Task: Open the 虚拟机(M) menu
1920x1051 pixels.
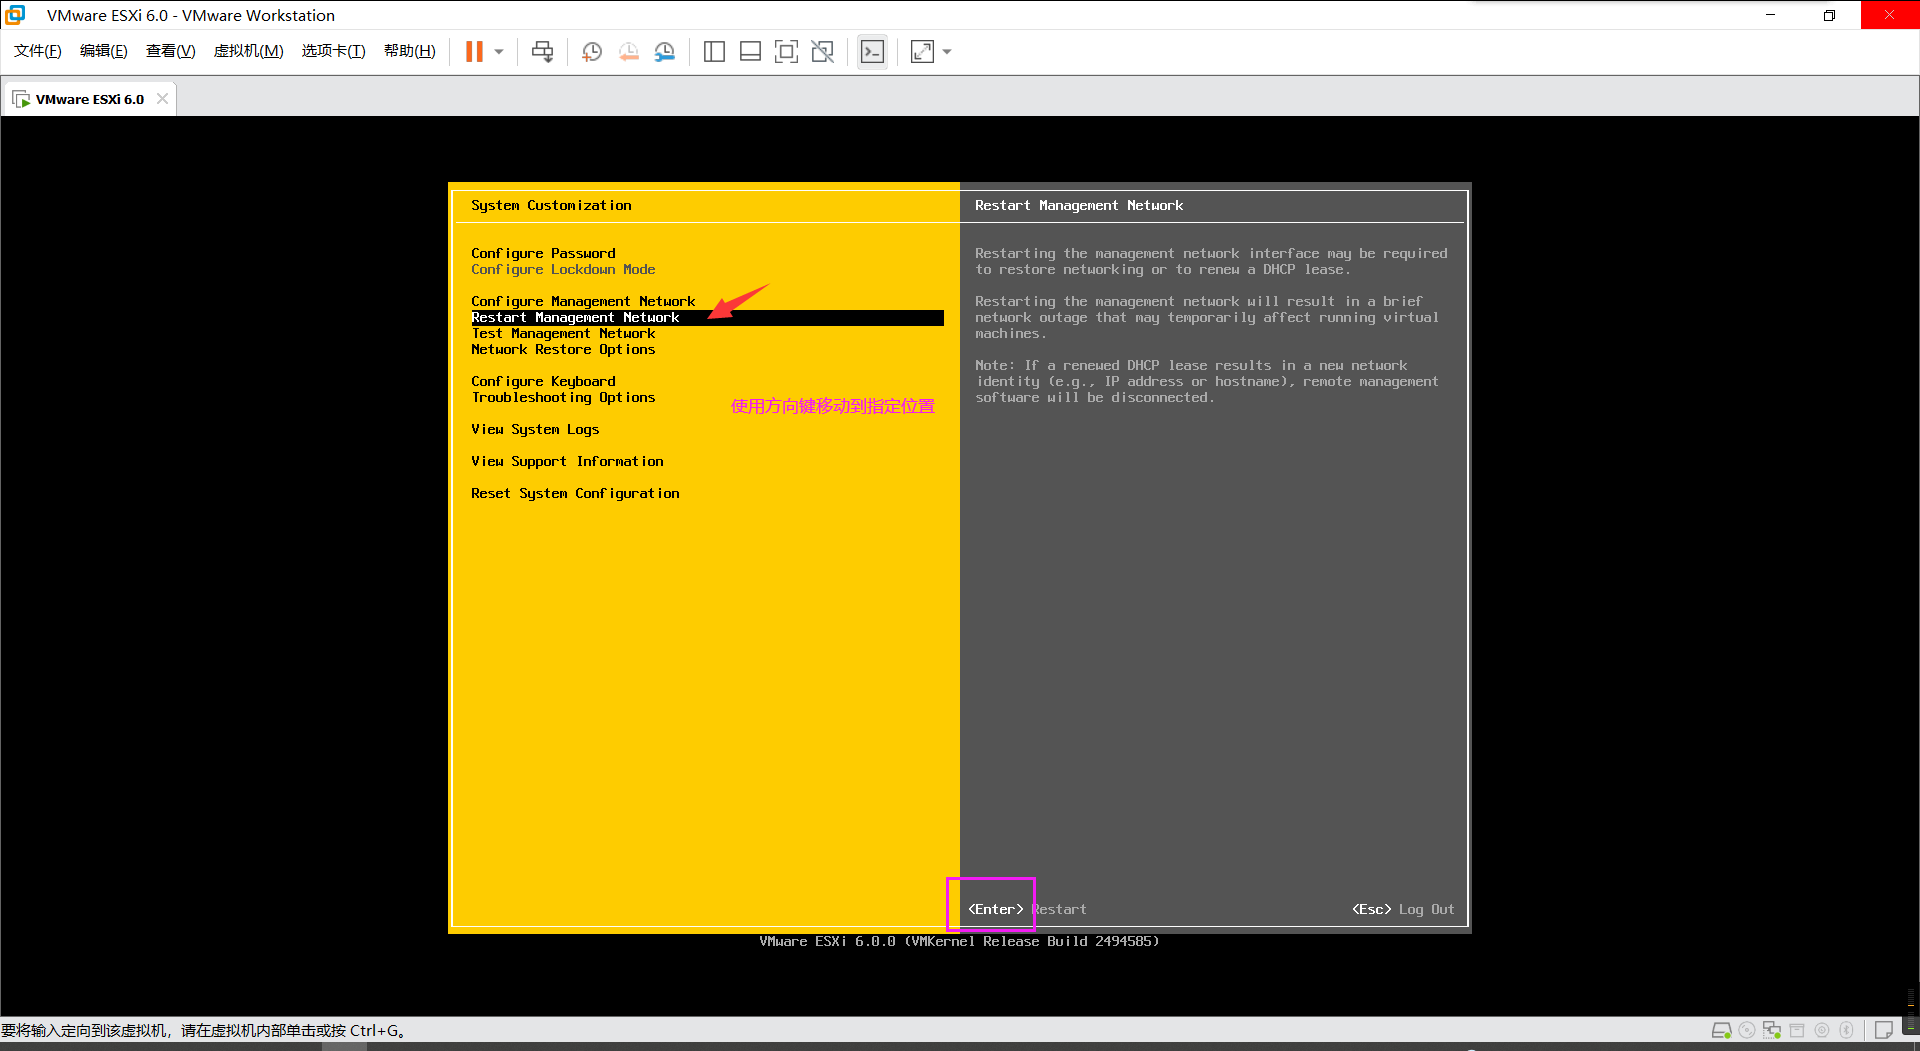Action: point(249,51)
